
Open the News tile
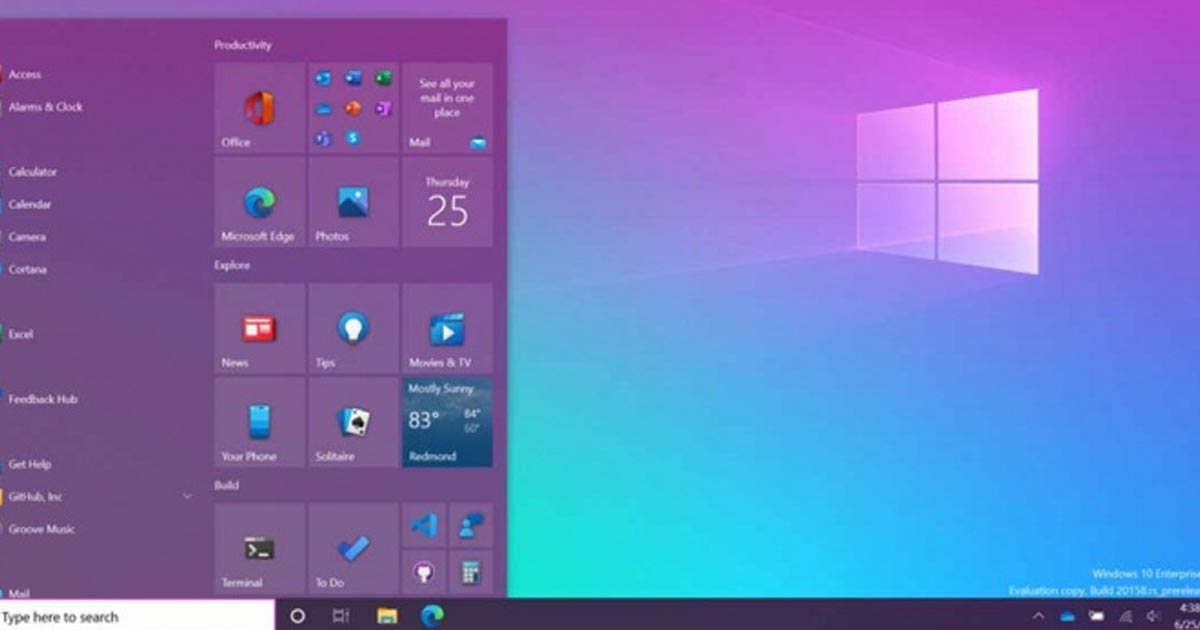[x=259, y=328]
